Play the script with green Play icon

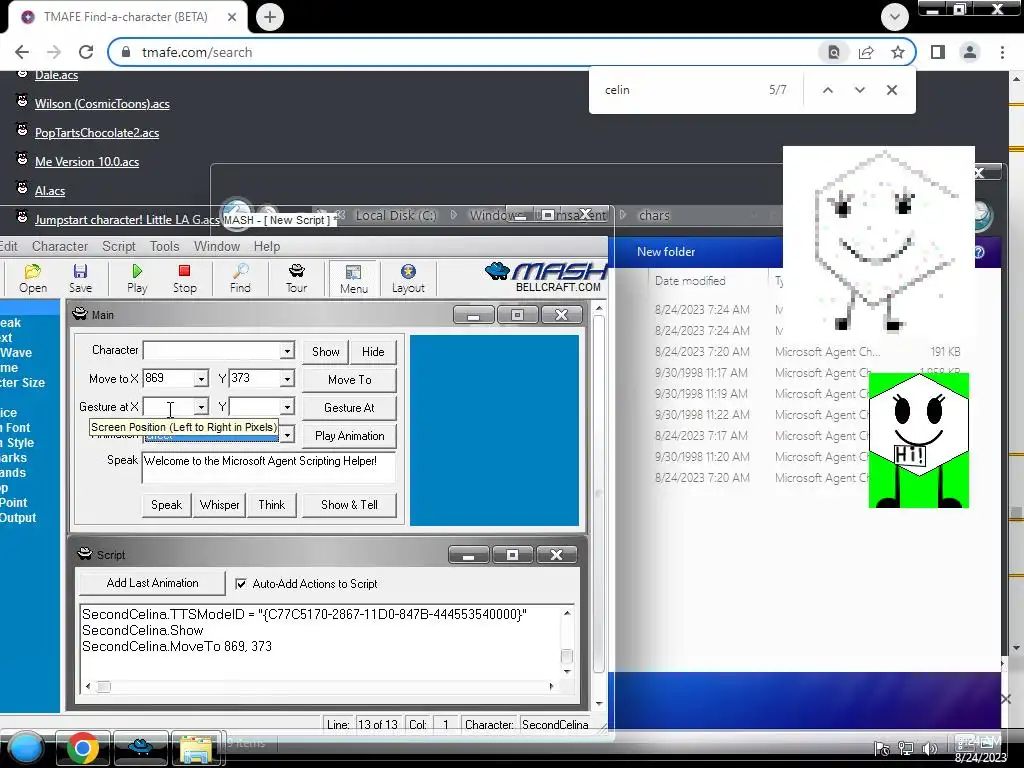pyautogui.click(x=136, y=278)
